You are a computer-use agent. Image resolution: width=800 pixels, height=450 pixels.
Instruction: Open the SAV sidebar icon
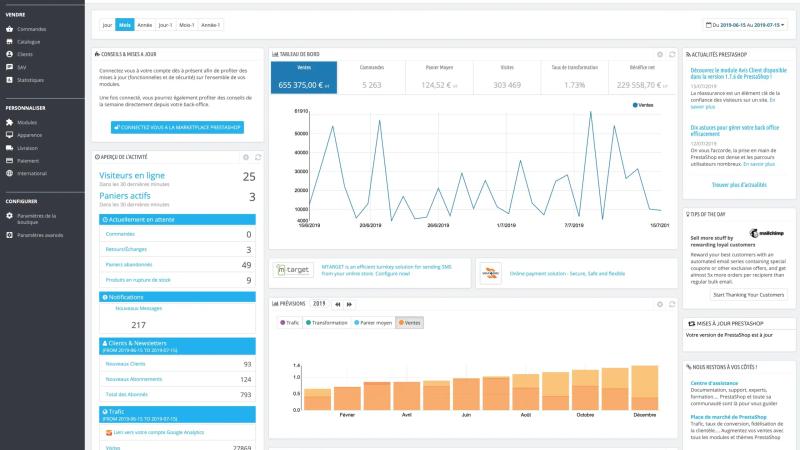[9, 67]
